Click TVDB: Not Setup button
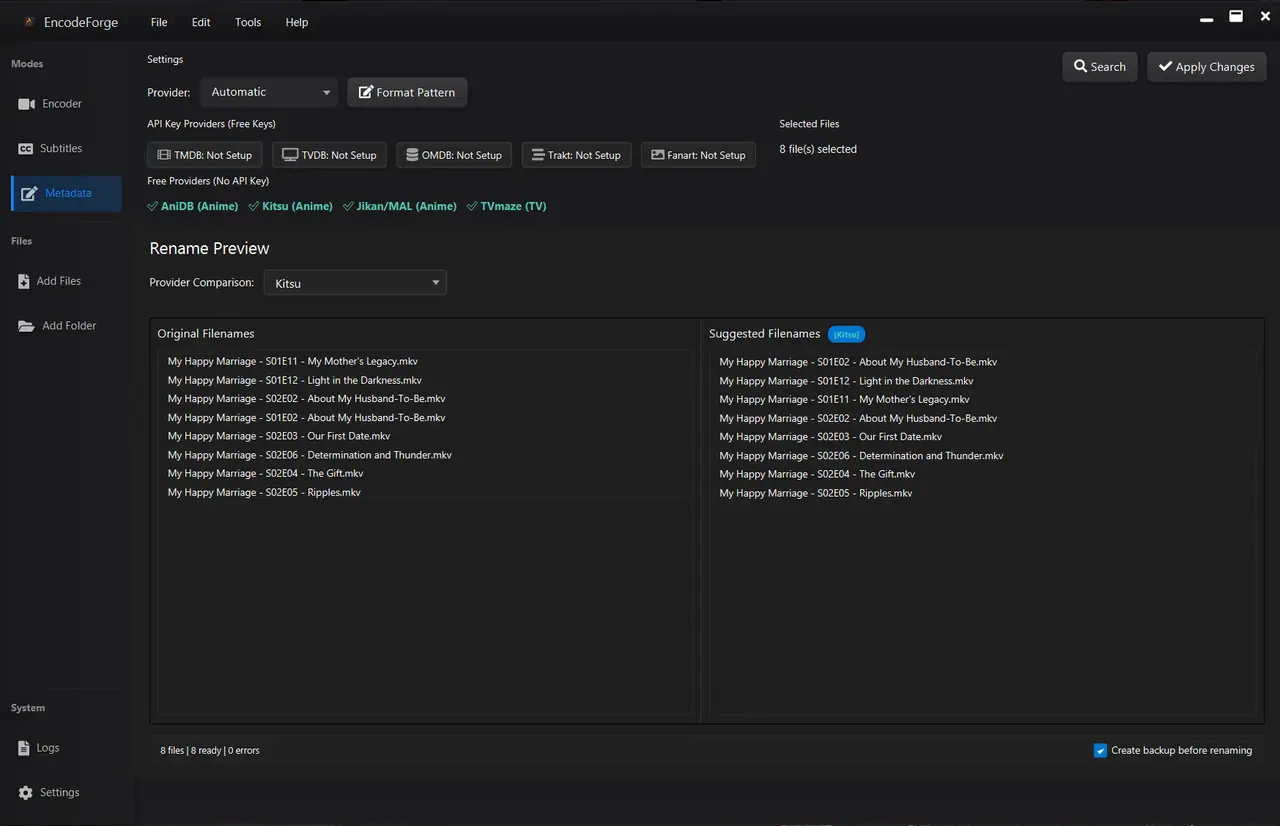This screenshot has width=1280, height=826. tap(330, 155)
